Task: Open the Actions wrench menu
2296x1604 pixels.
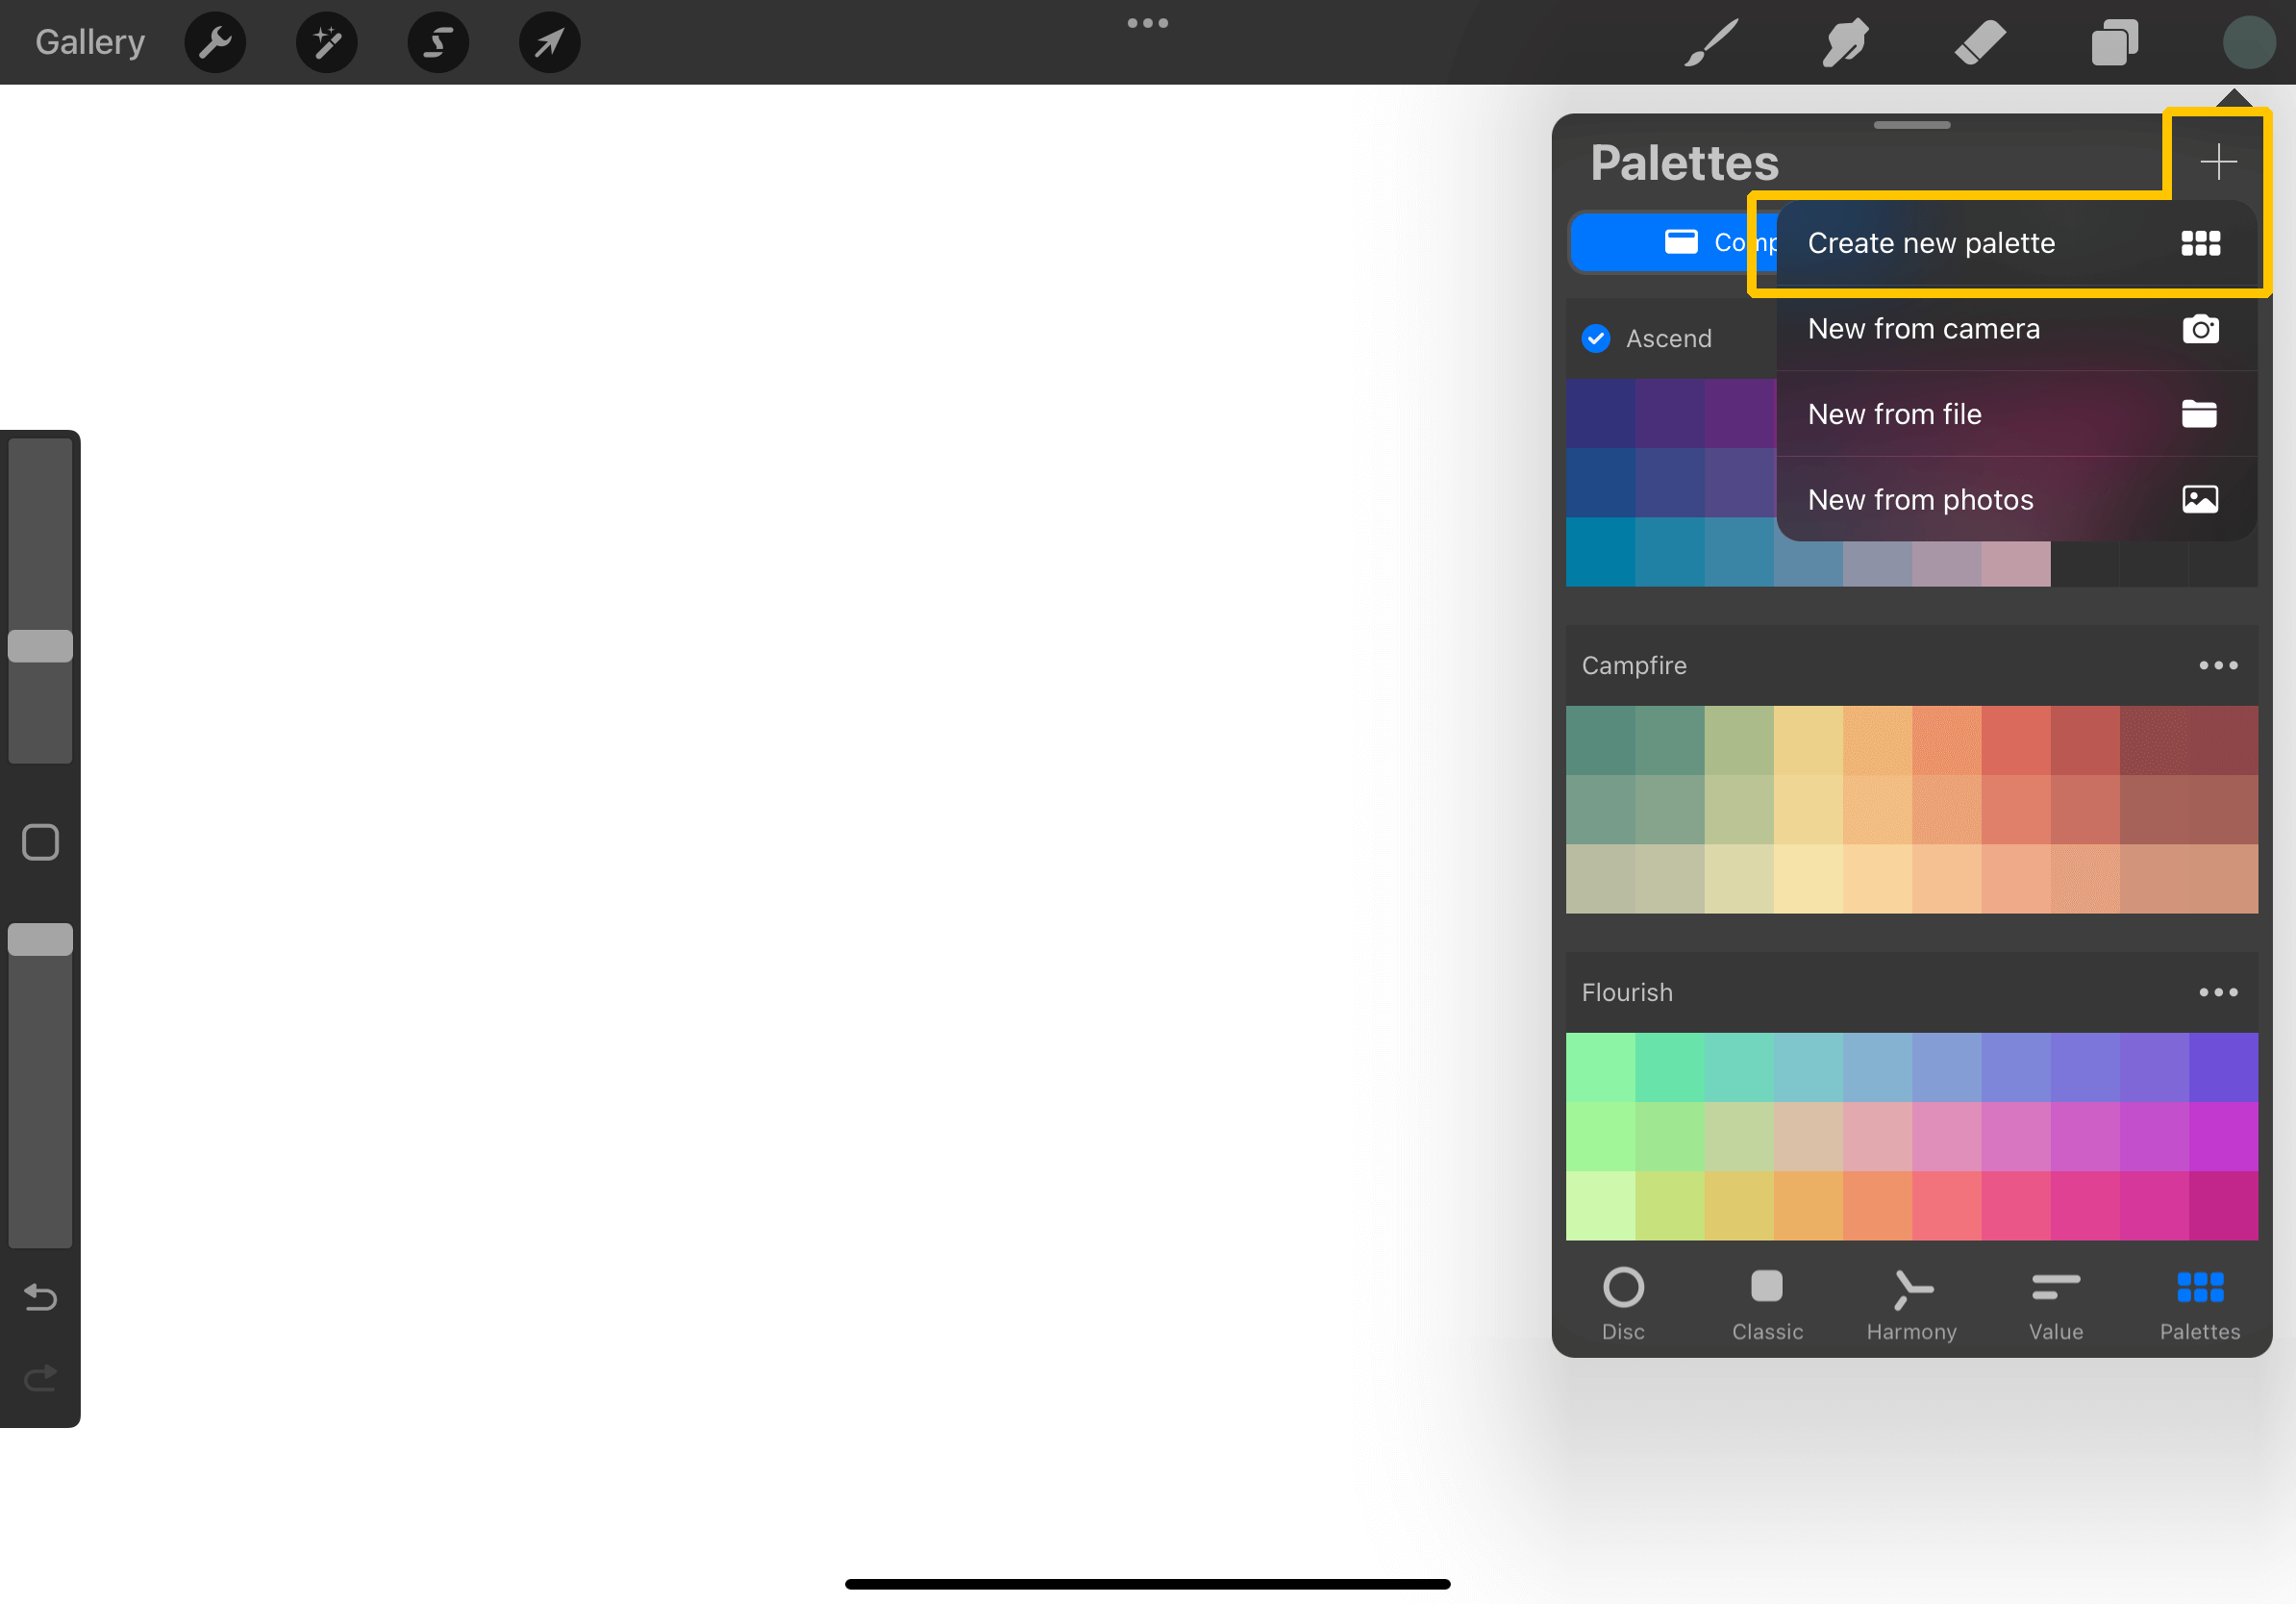Action: click(214, 42)
